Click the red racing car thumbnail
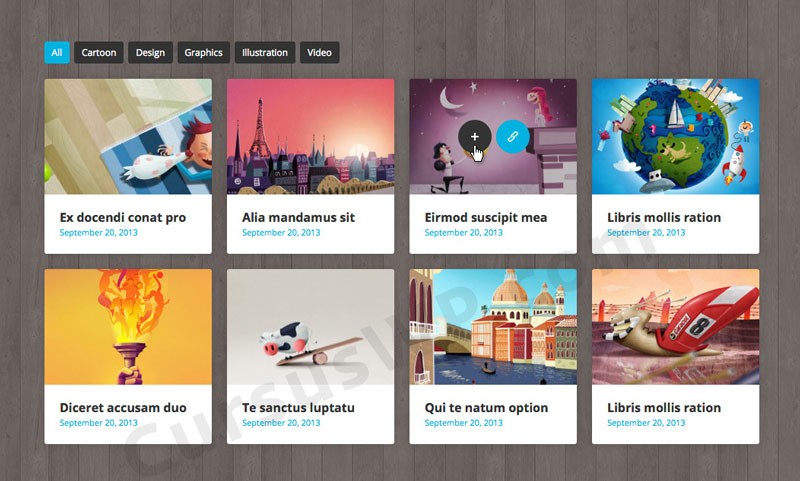 [x=675, y=326]
